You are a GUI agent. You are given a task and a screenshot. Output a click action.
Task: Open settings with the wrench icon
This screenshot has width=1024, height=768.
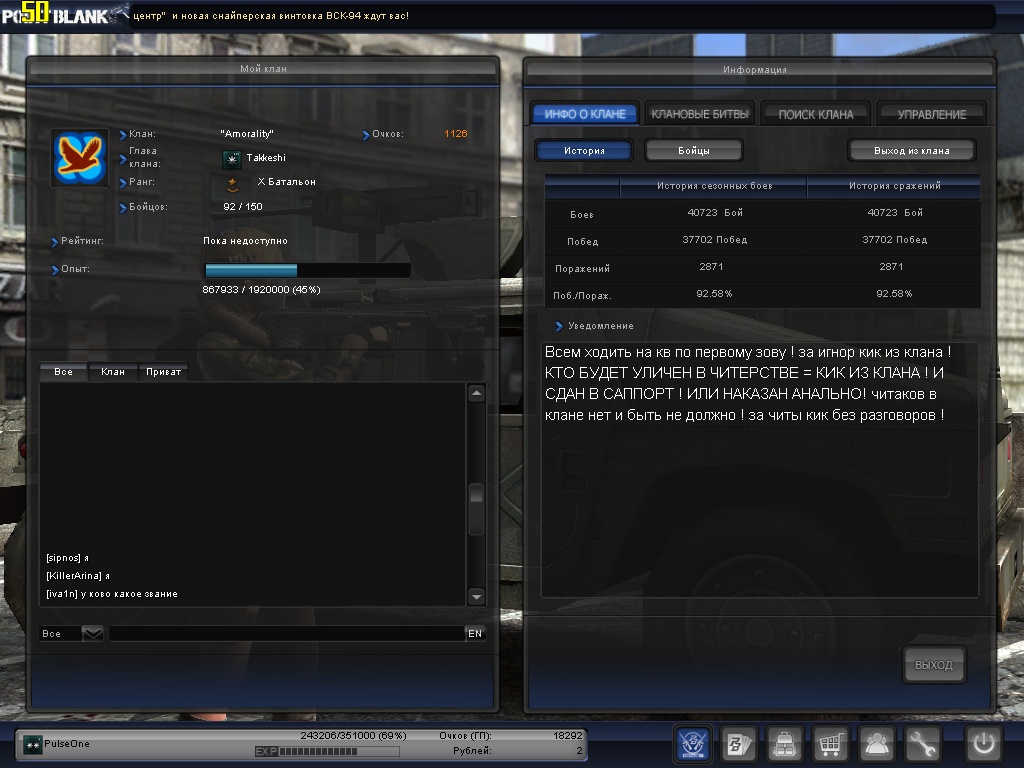coord(923,744)
